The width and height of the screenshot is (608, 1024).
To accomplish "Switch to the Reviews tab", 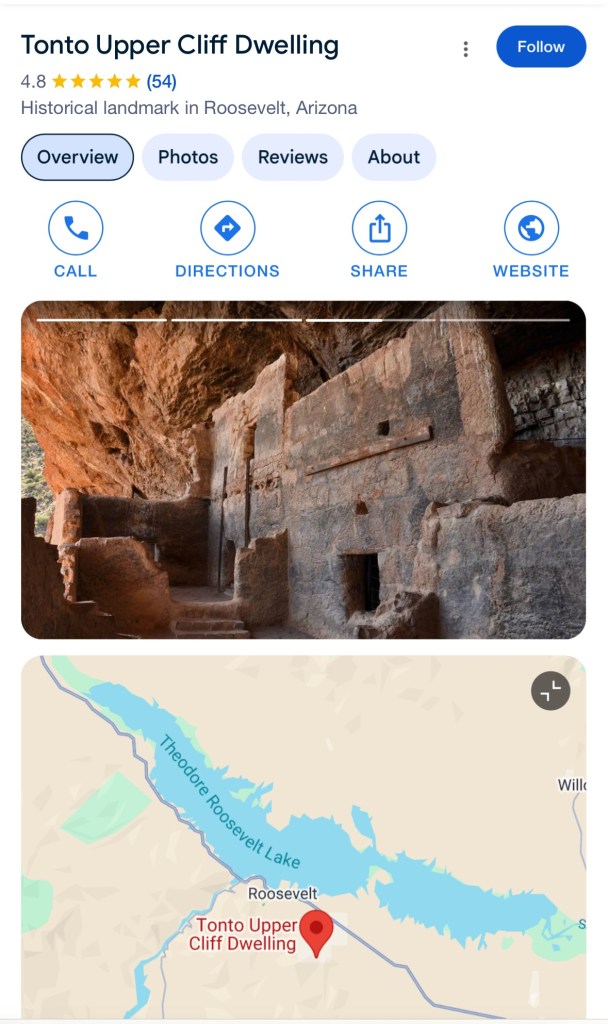I will click(293, 157).
